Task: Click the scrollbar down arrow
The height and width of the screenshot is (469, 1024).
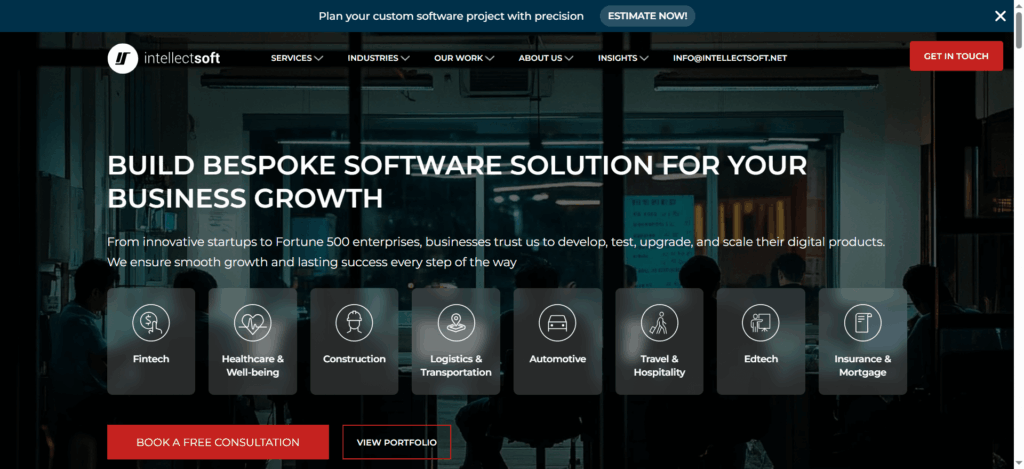Action: point(1018,463)
